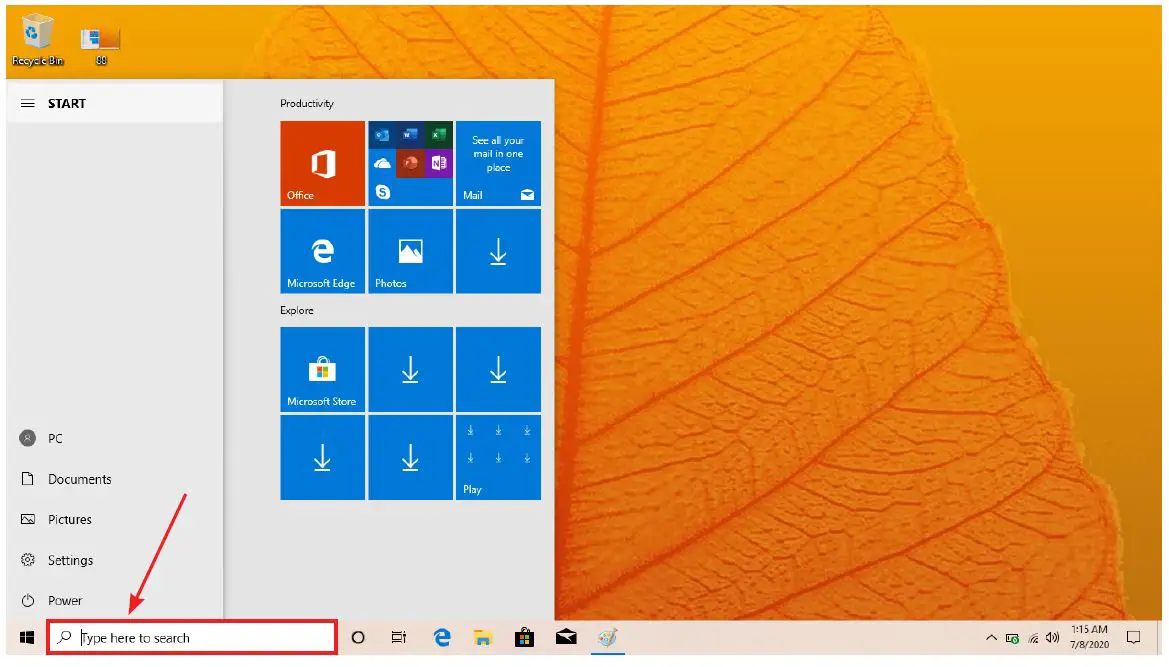Open the Play folder tile
The height and width of the screenshot is (667, 1169).
[498, 457]
